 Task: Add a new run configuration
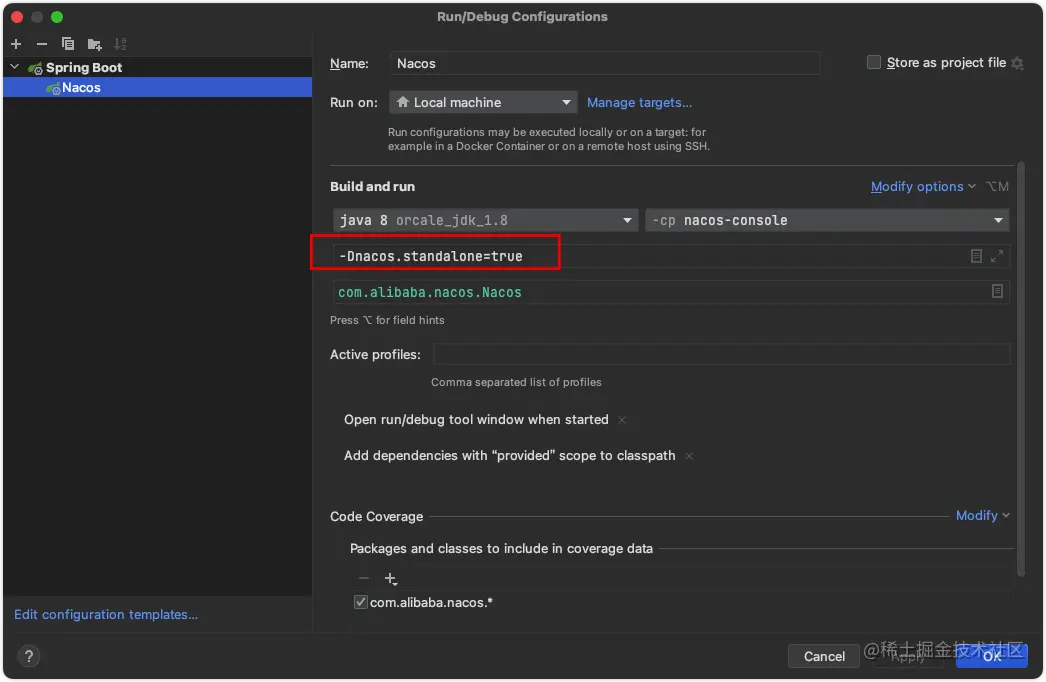coord(16,44)
